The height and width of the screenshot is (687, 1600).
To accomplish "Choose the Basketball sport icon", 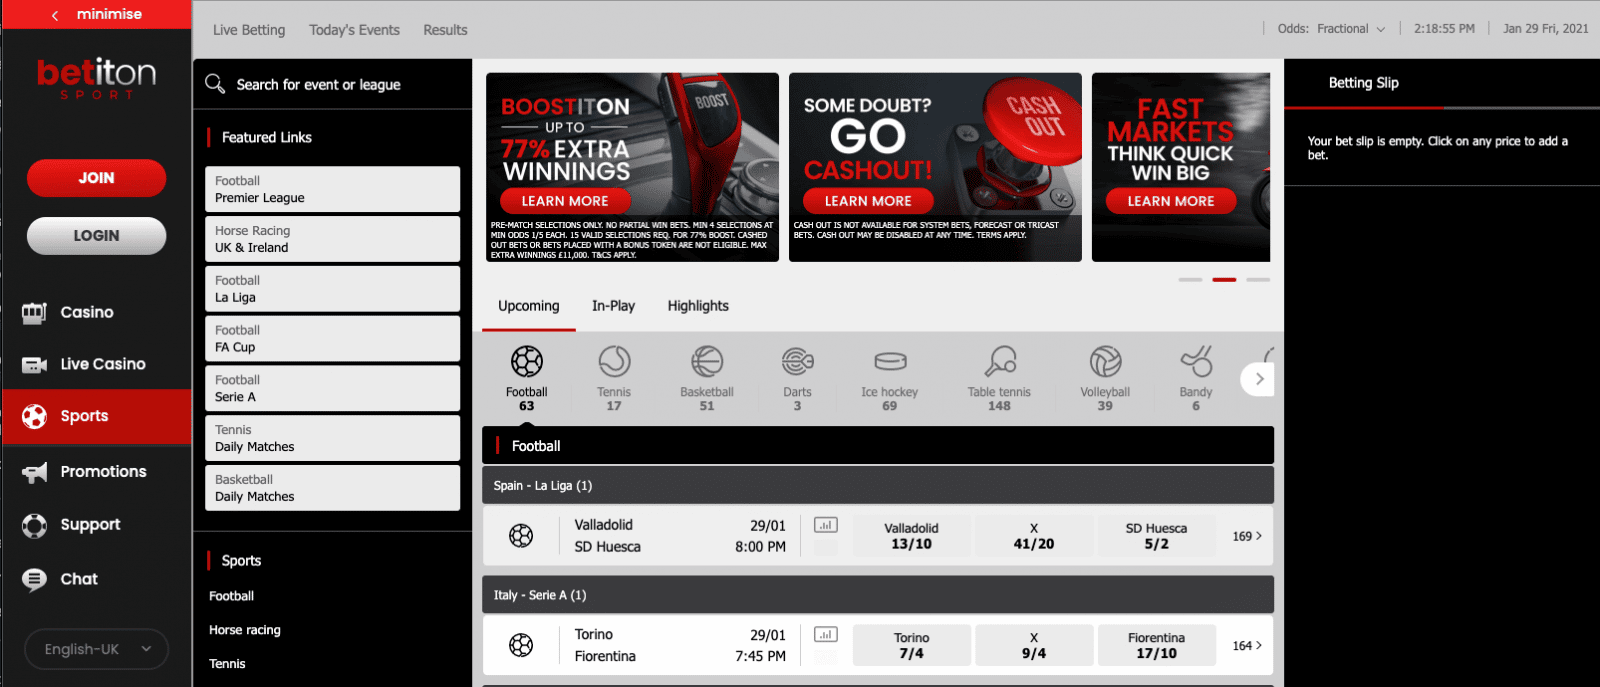I will point(706,362).
